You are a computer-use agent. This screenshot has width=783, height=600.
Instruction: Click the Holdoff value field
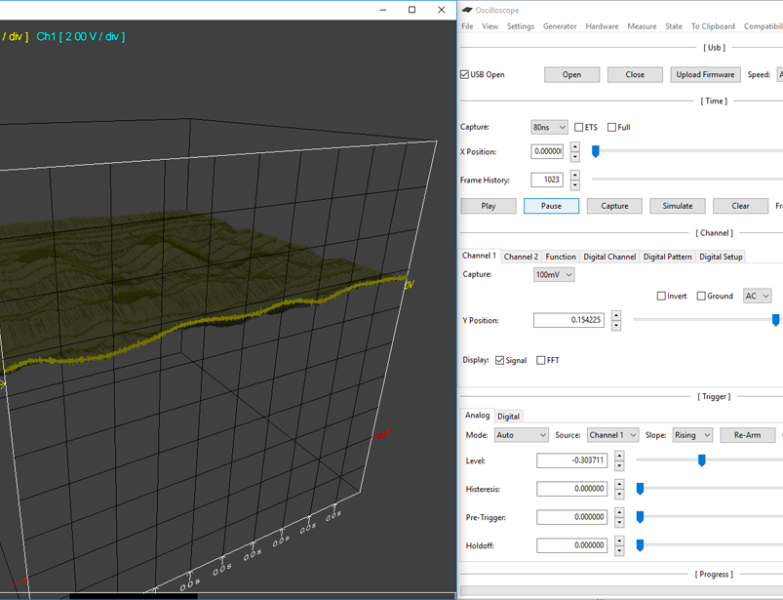point(572,546)
